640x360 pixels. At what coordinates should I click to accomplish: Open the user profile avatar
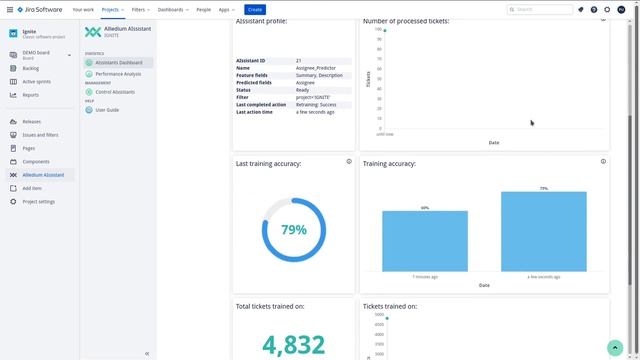click(x=621, y=9)
